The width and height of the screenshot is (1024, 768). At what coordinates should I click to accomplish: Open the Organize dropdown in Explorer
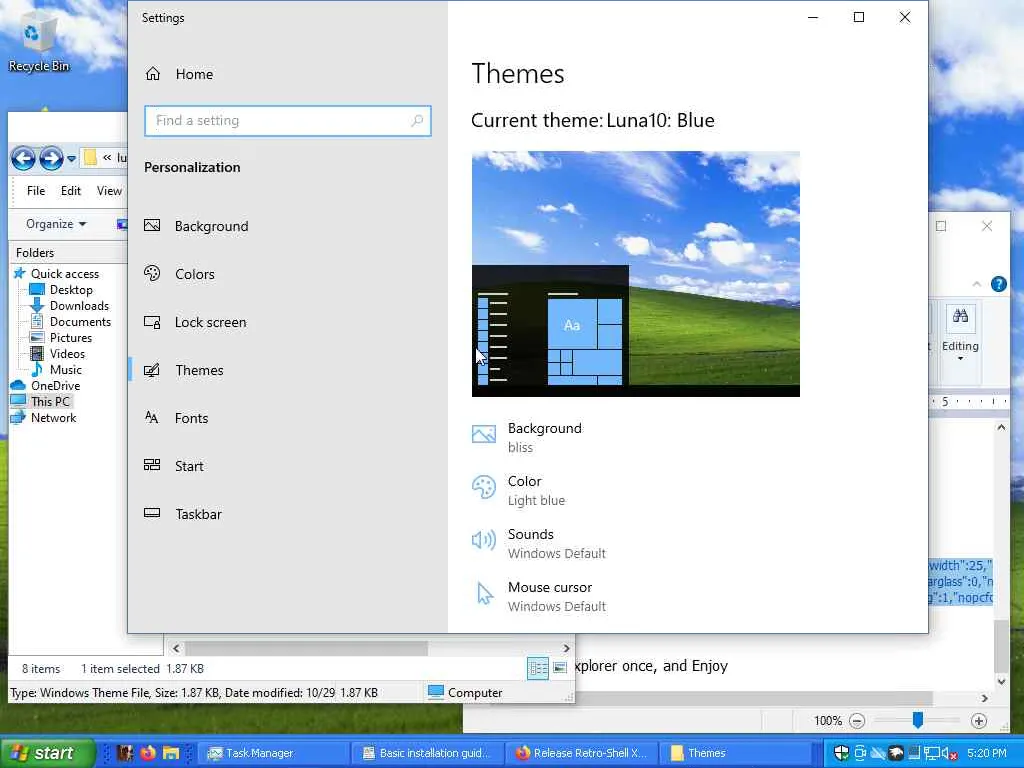[x=56, y=224]
